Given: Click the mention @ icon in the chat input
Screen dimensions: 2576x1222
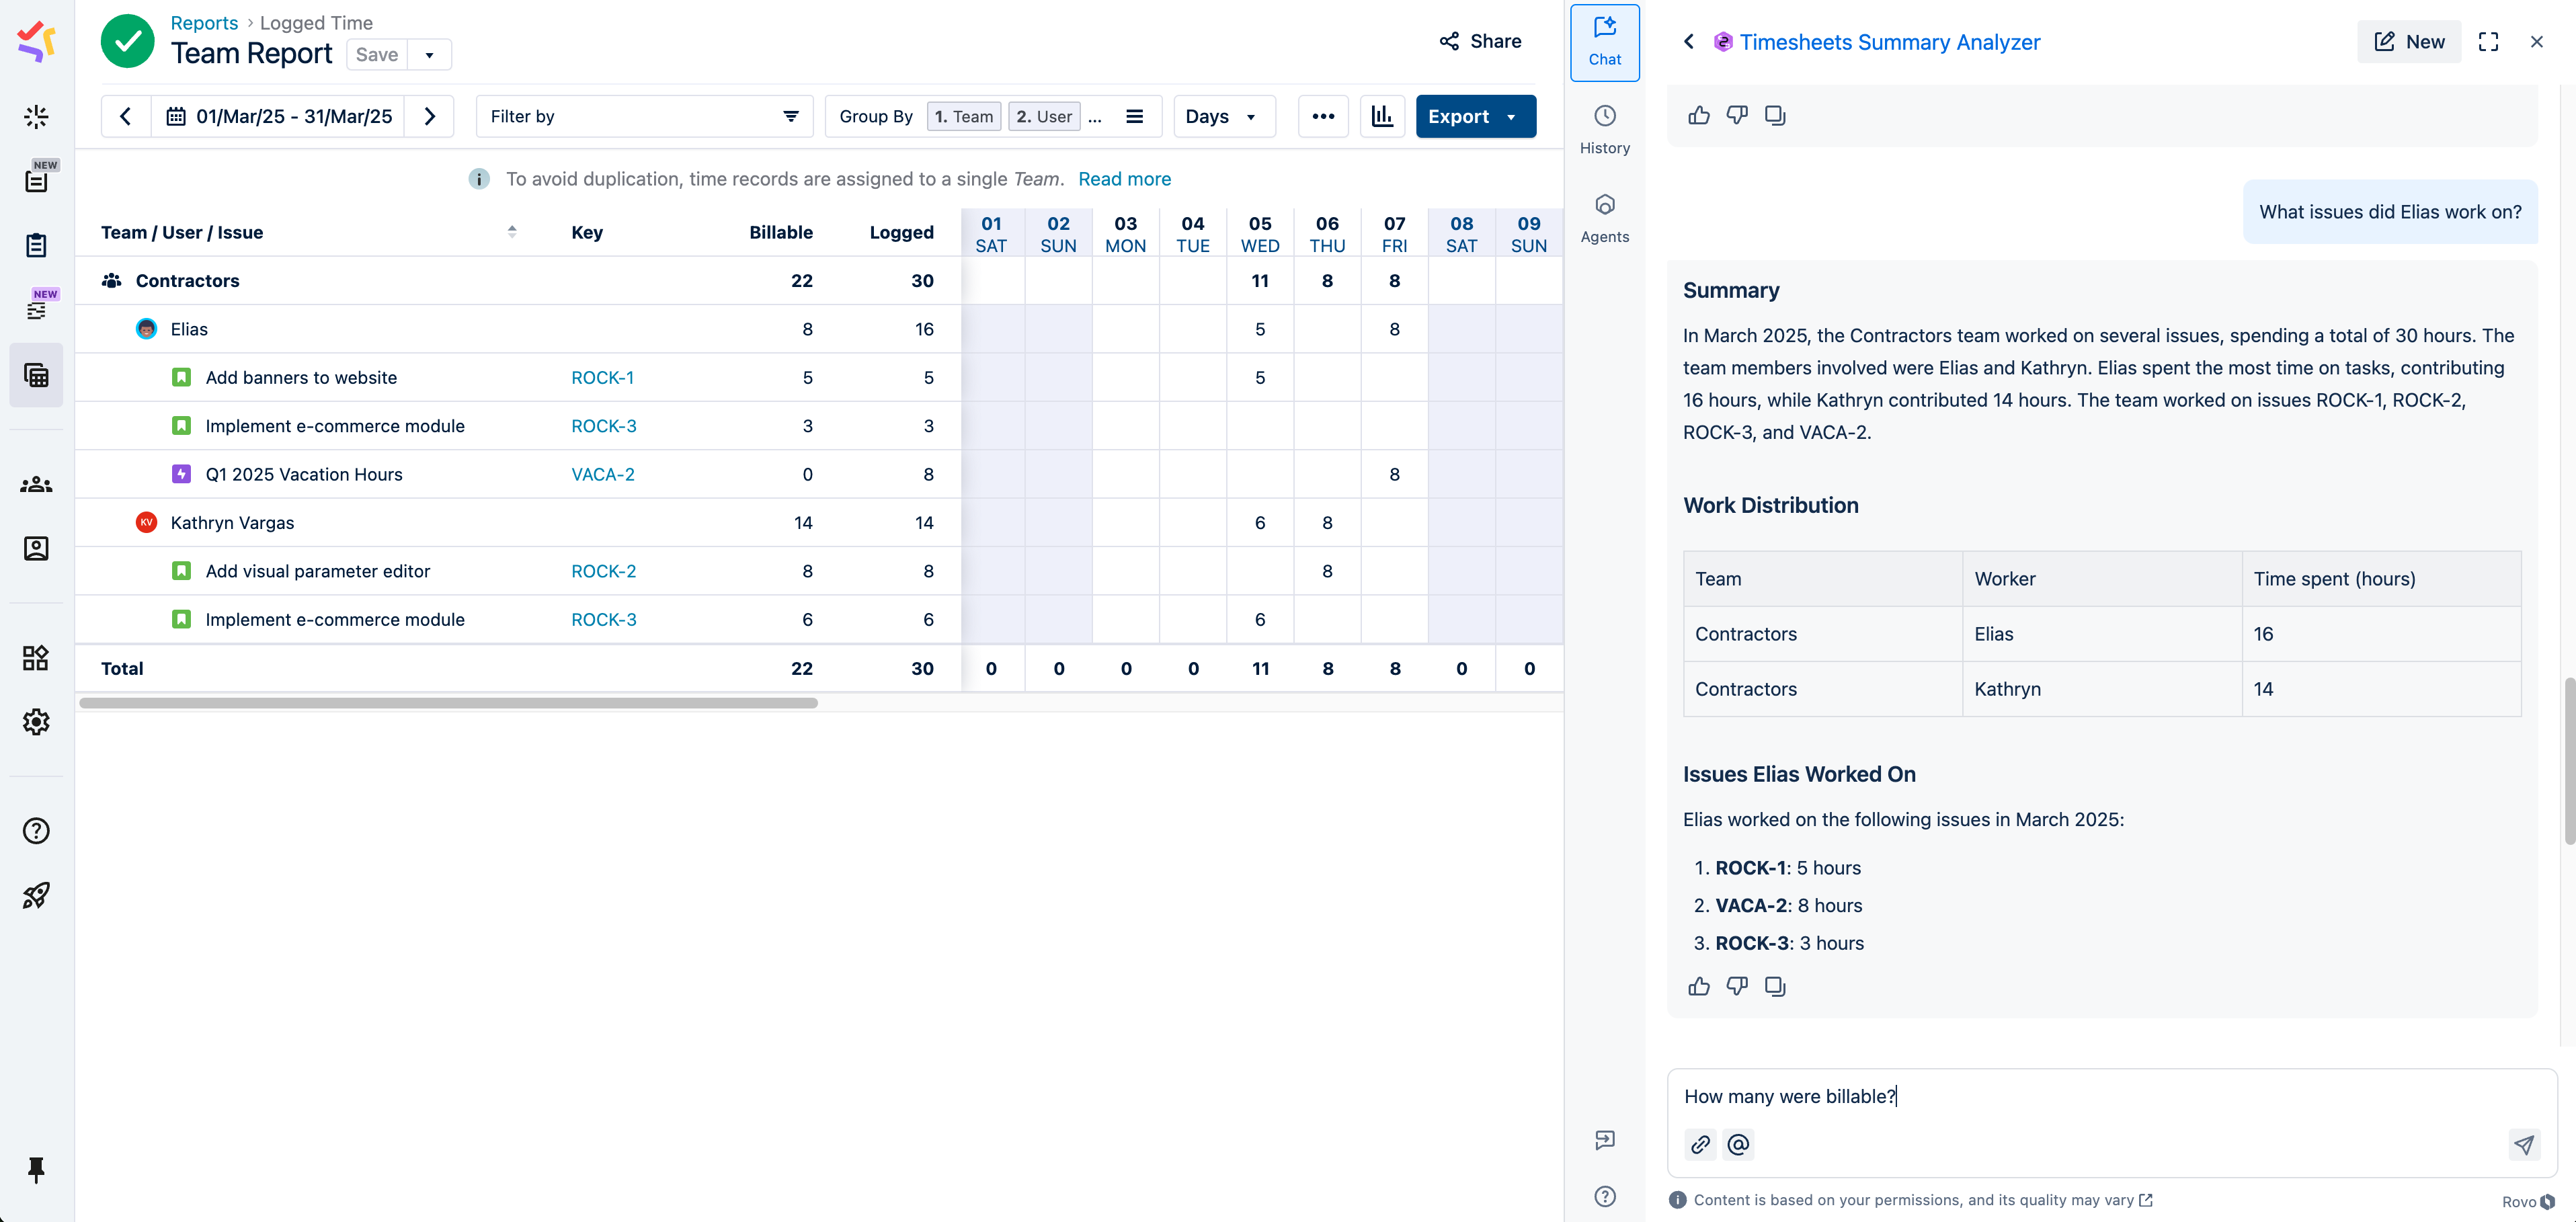Looking at the screenshot, I should click(x=1738, y=1144).
